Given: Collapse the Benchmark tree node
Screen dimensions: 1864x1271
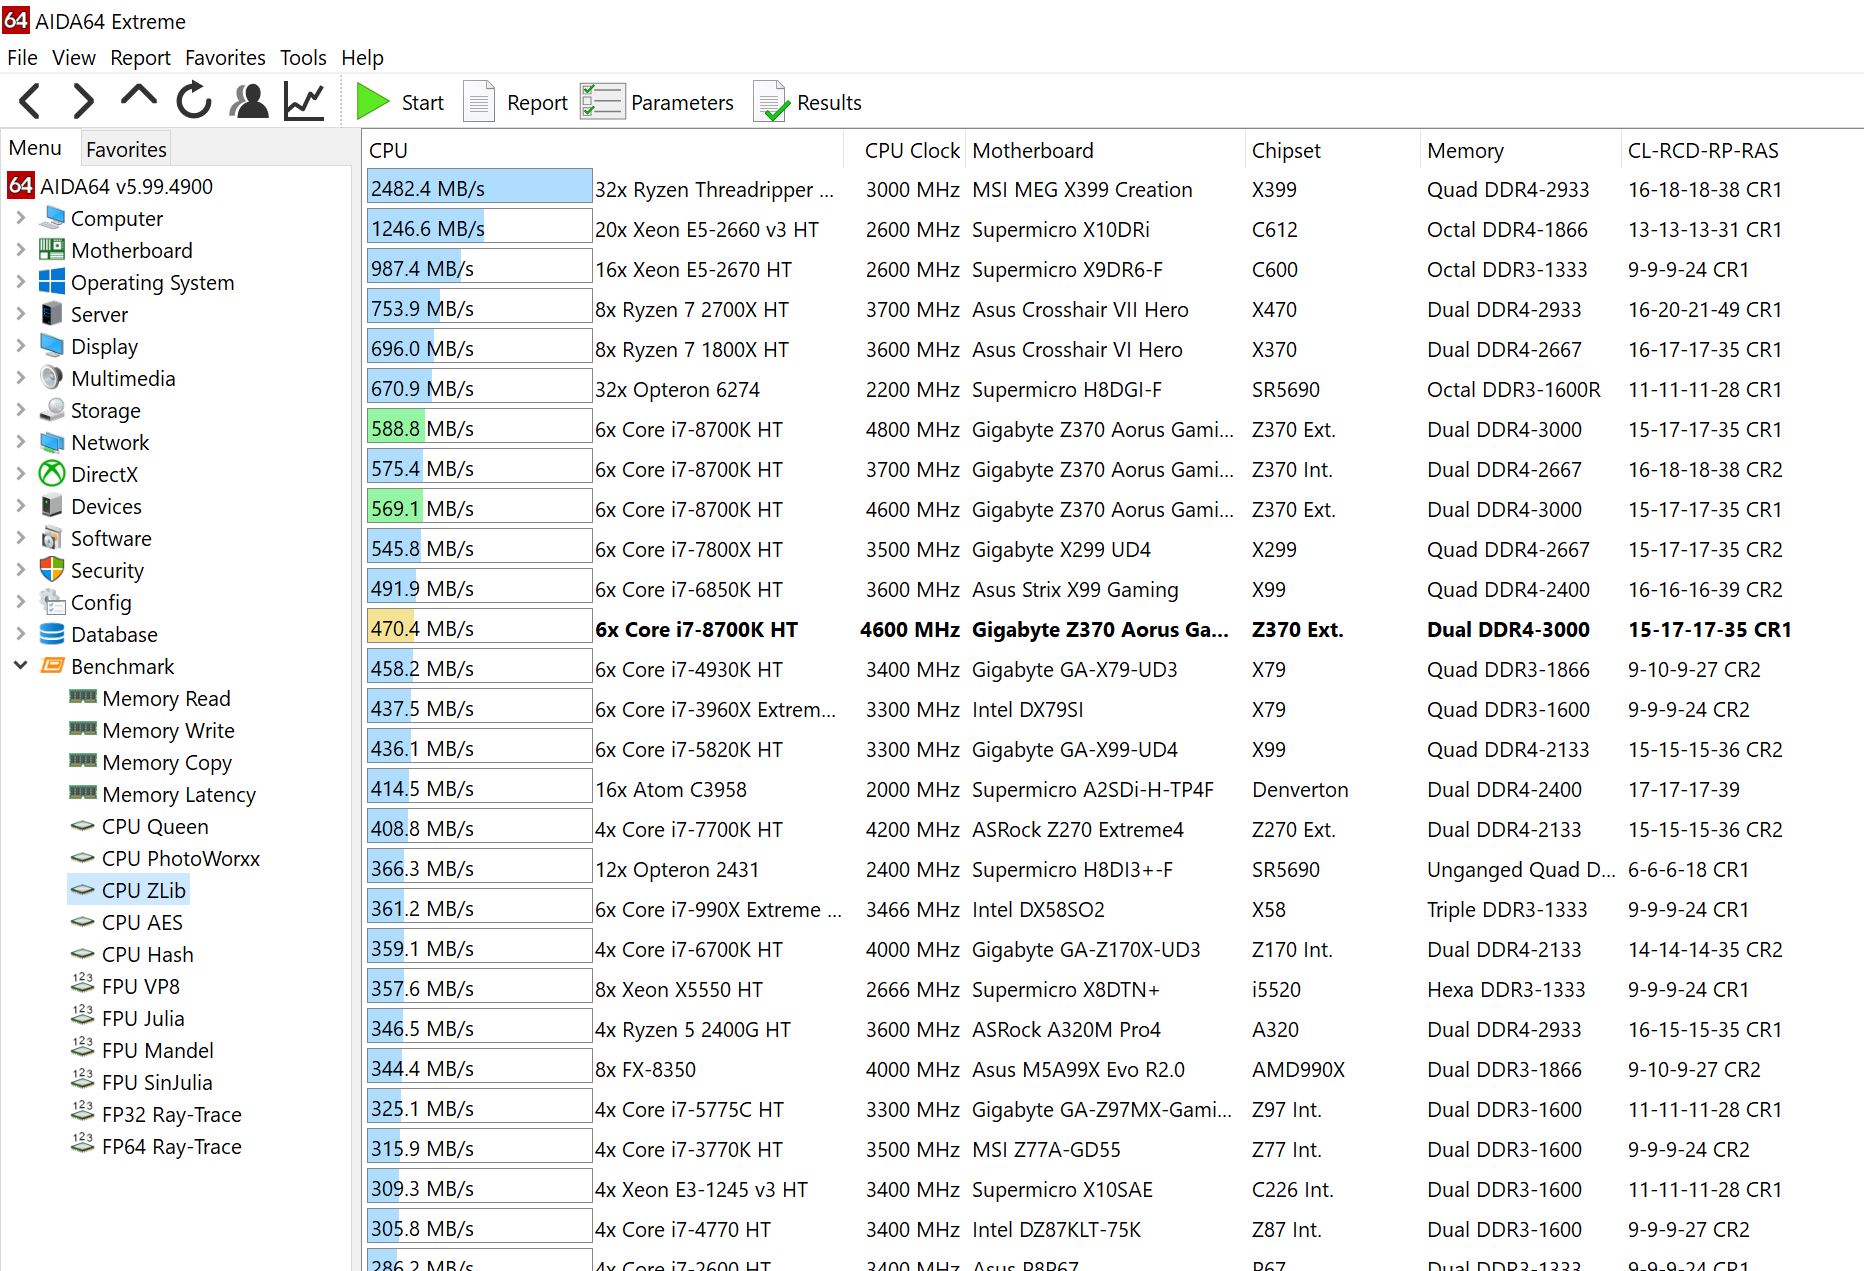Looking at the screenshot, I should coord(21,665).
